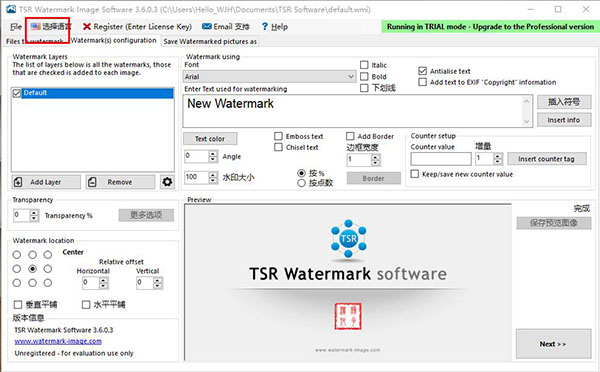Click the TSR Watermark software preview image
The image size is (600, 372).
coord(347,282)
